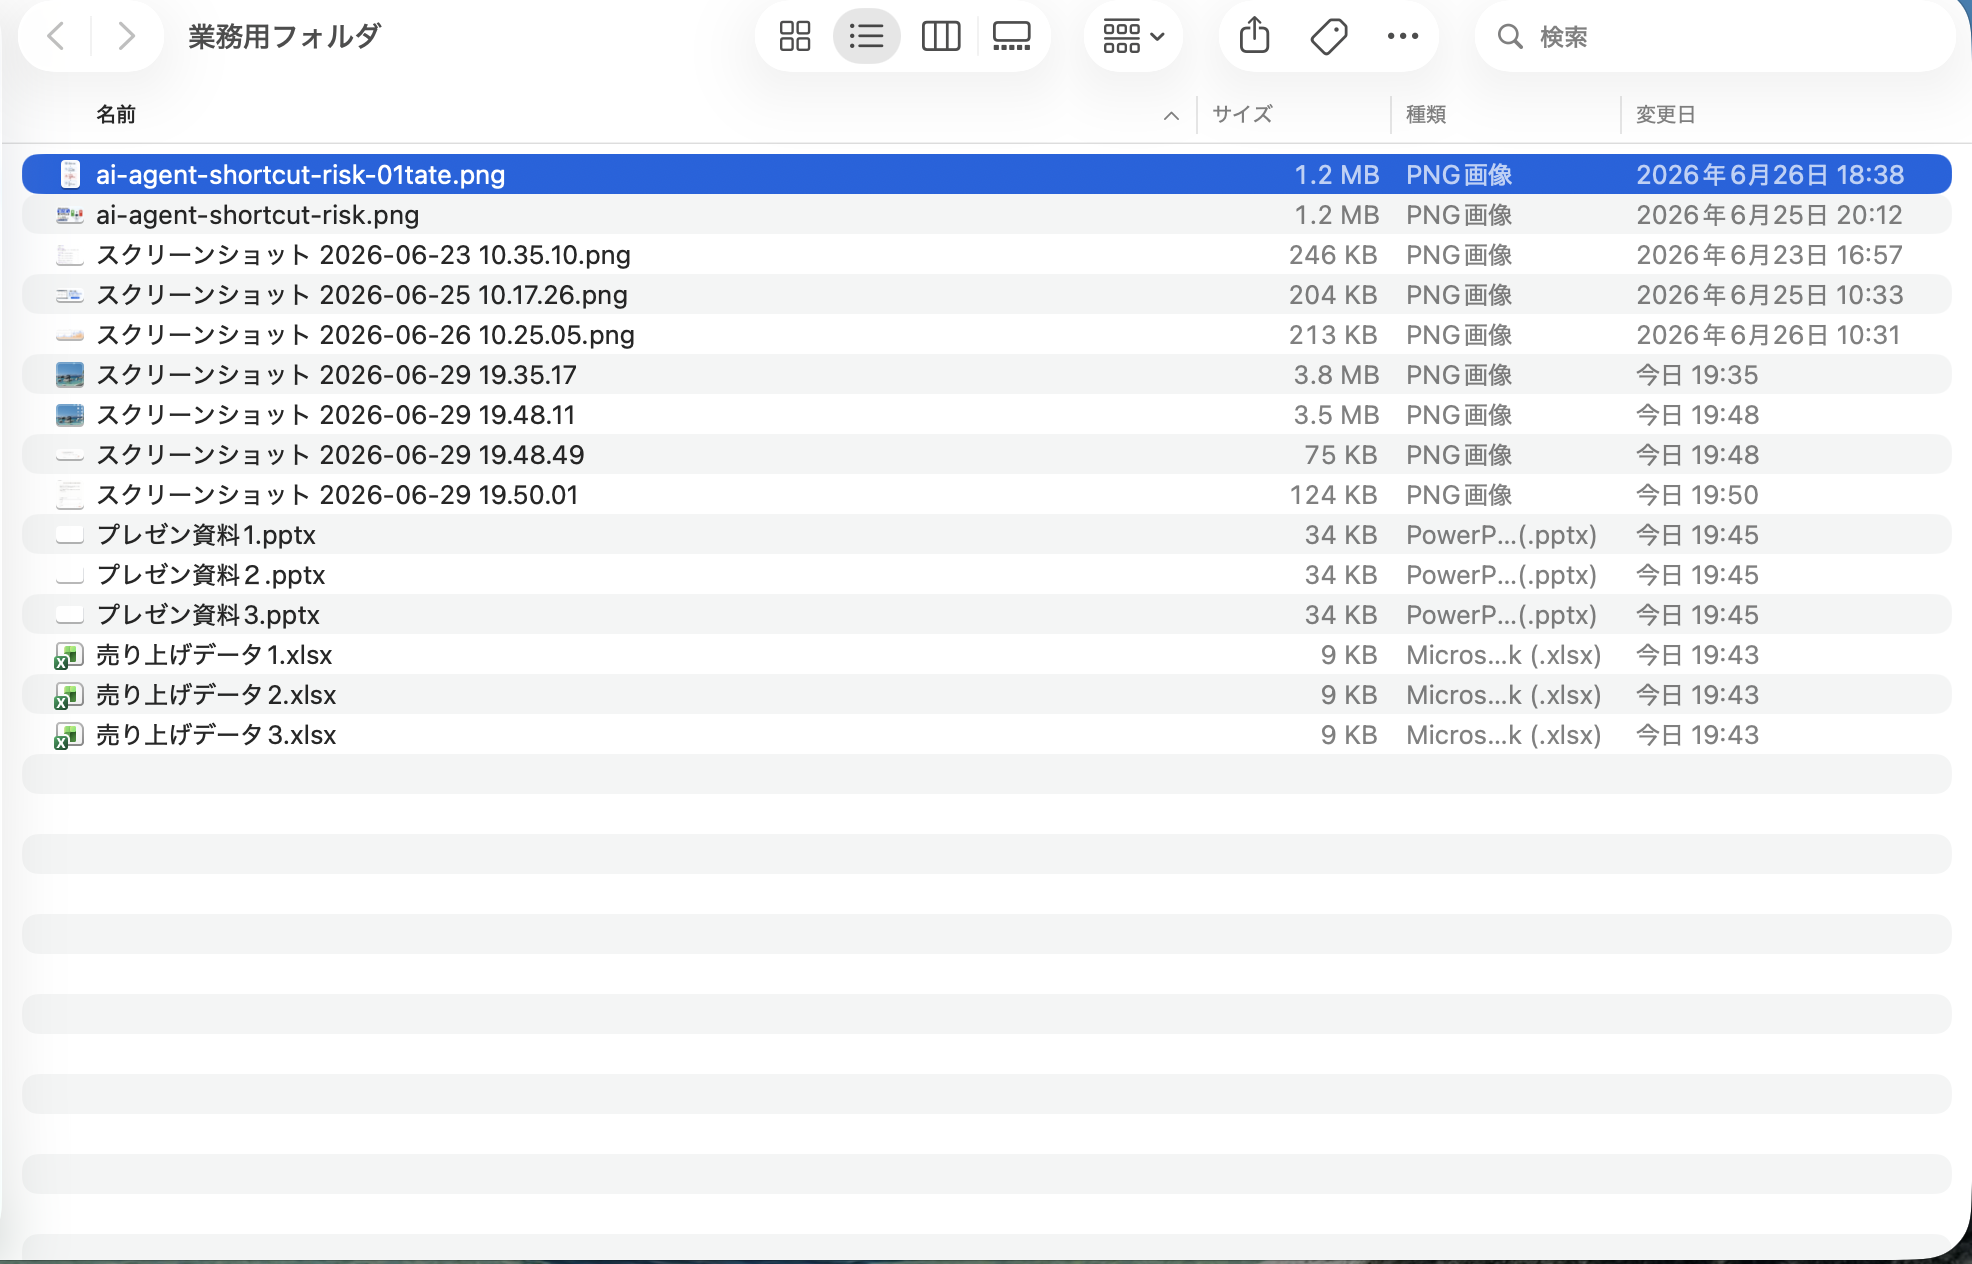
Task: Click thumbnail of スクリーンショット 19.35.17
Action: pyautogui.click(x=70, y=375)
